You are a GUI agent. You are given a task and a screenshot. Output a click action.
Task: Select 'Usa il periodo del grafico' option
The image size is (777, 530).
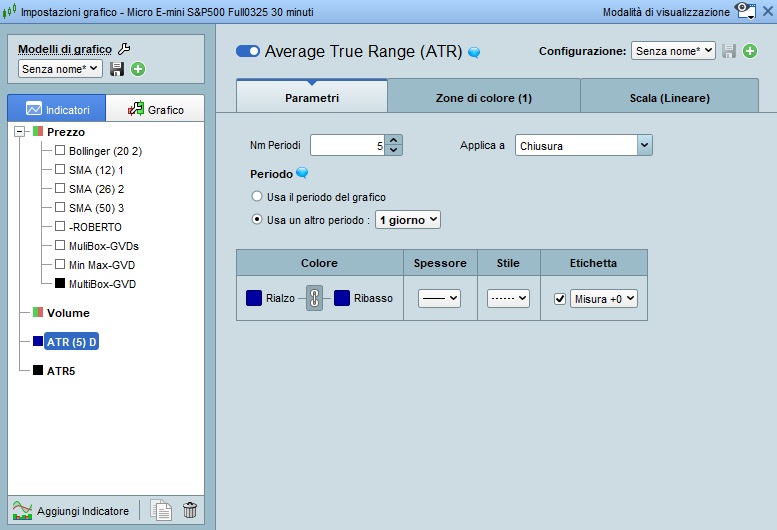[258, 197]
